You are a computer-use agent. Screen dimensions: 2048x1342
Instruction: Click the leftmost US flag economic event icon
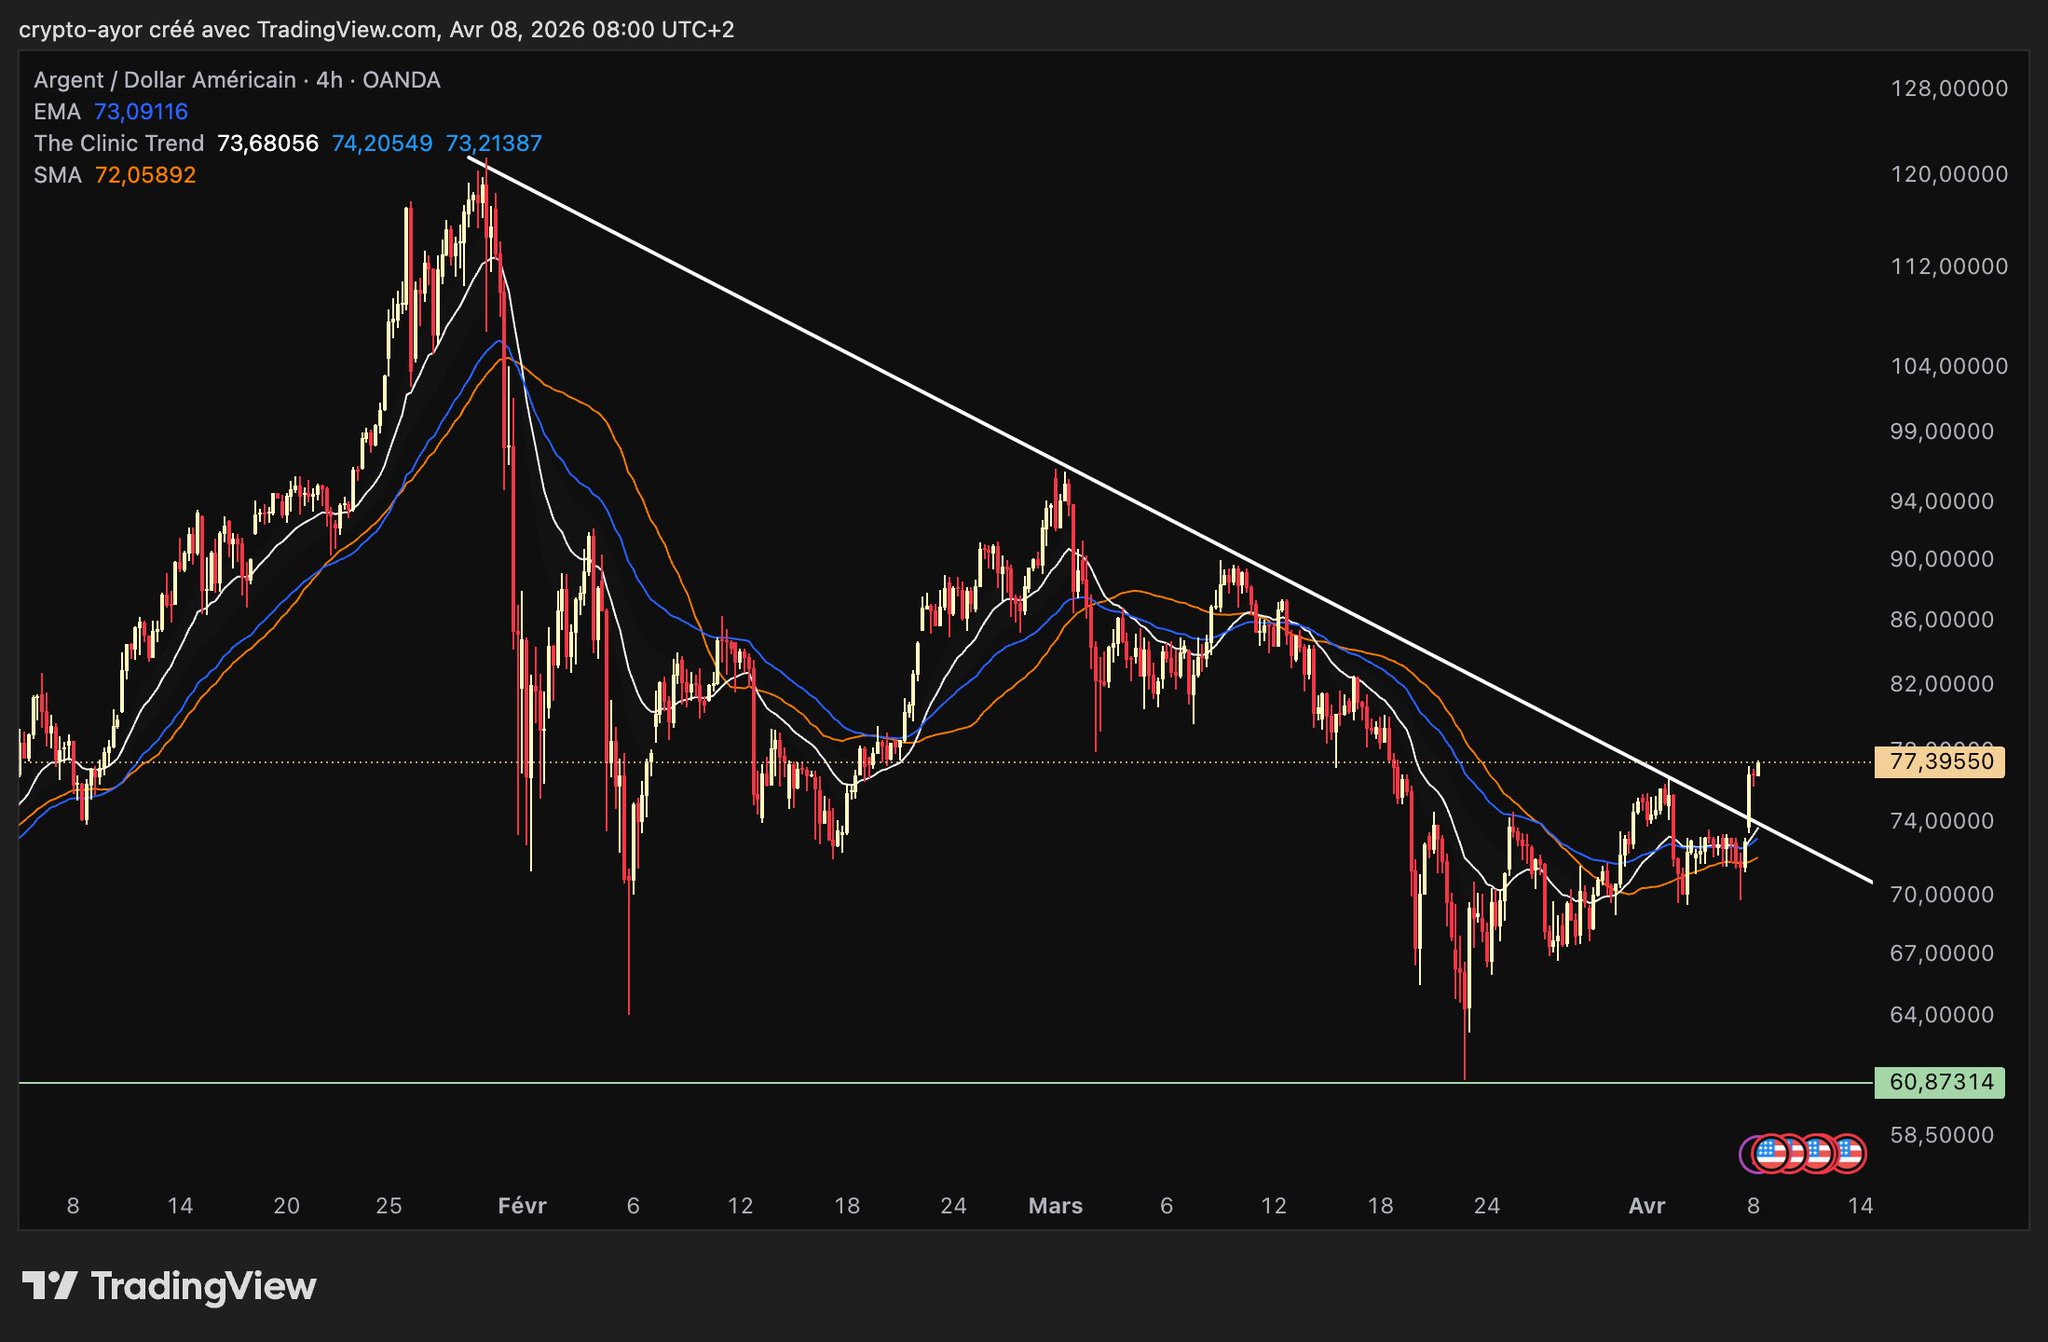pyautogui.click(x=1771, y=1153)
